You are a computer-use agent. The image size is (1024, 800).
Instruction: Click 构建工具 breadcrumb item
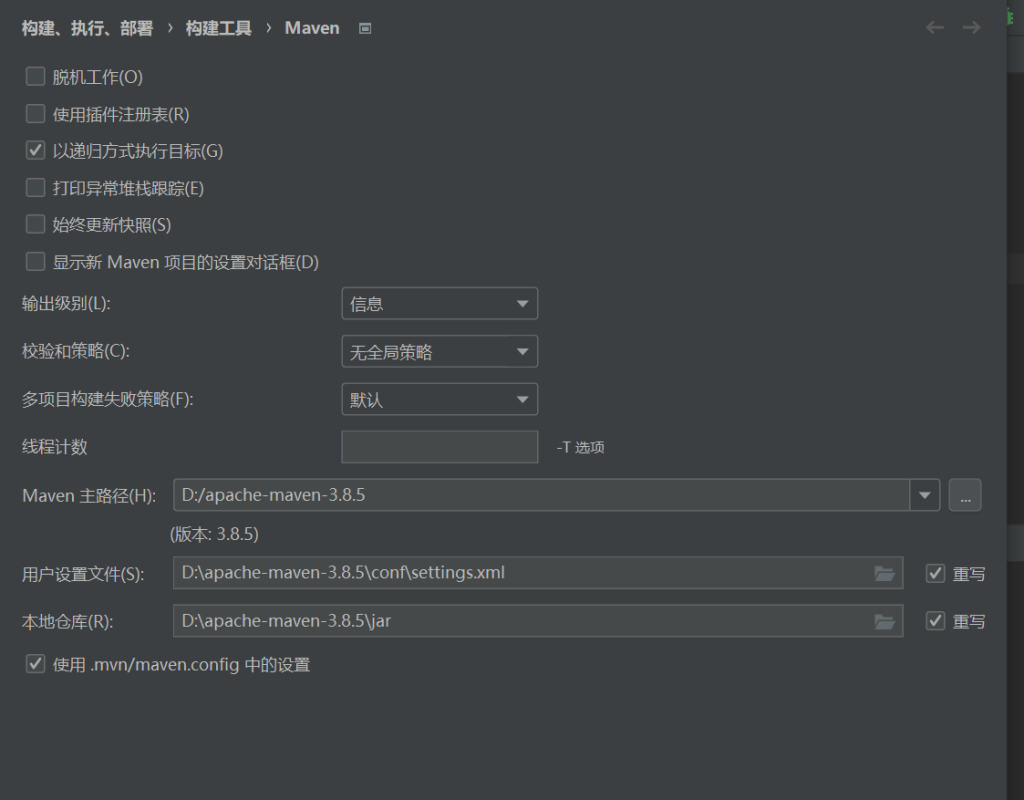point(219,29)
